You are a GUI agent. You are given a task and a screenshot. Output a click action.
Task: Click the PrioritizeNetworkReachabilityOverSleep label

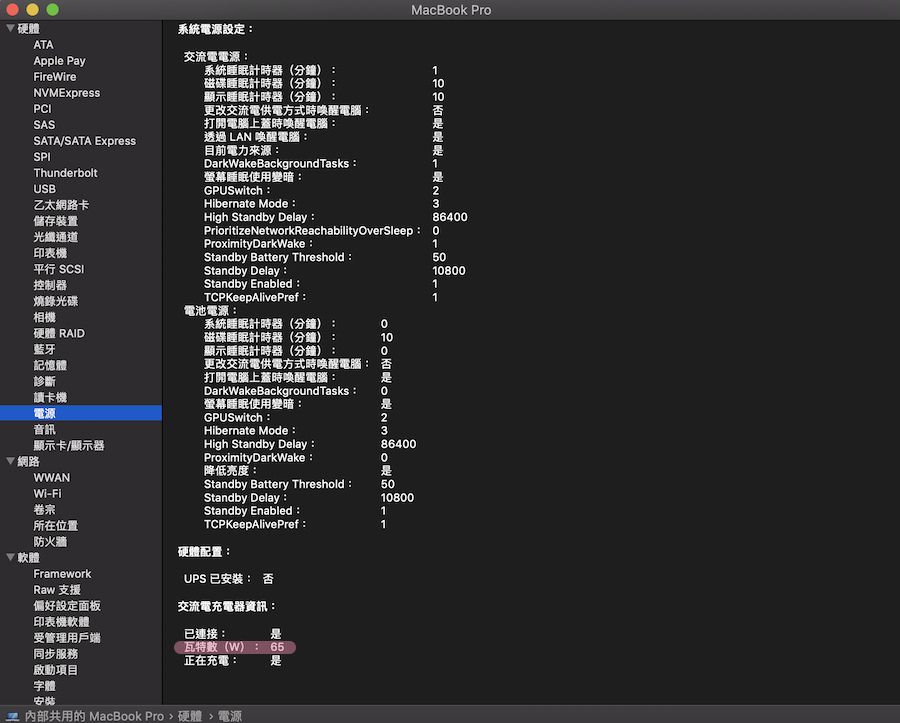[312, 231]
